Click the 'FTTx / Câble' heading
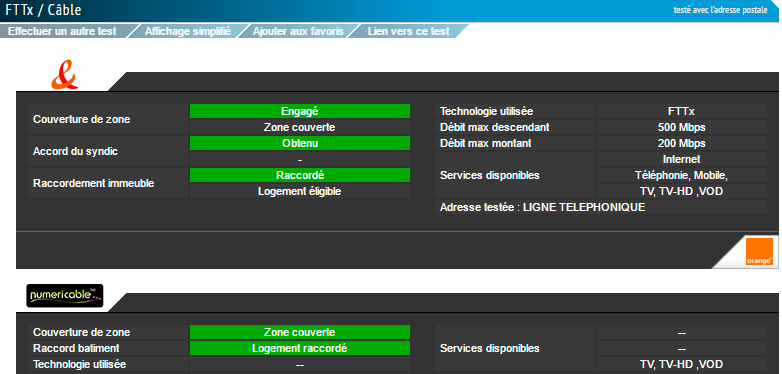This screenshot has height=374, width=782. point(43,9)
